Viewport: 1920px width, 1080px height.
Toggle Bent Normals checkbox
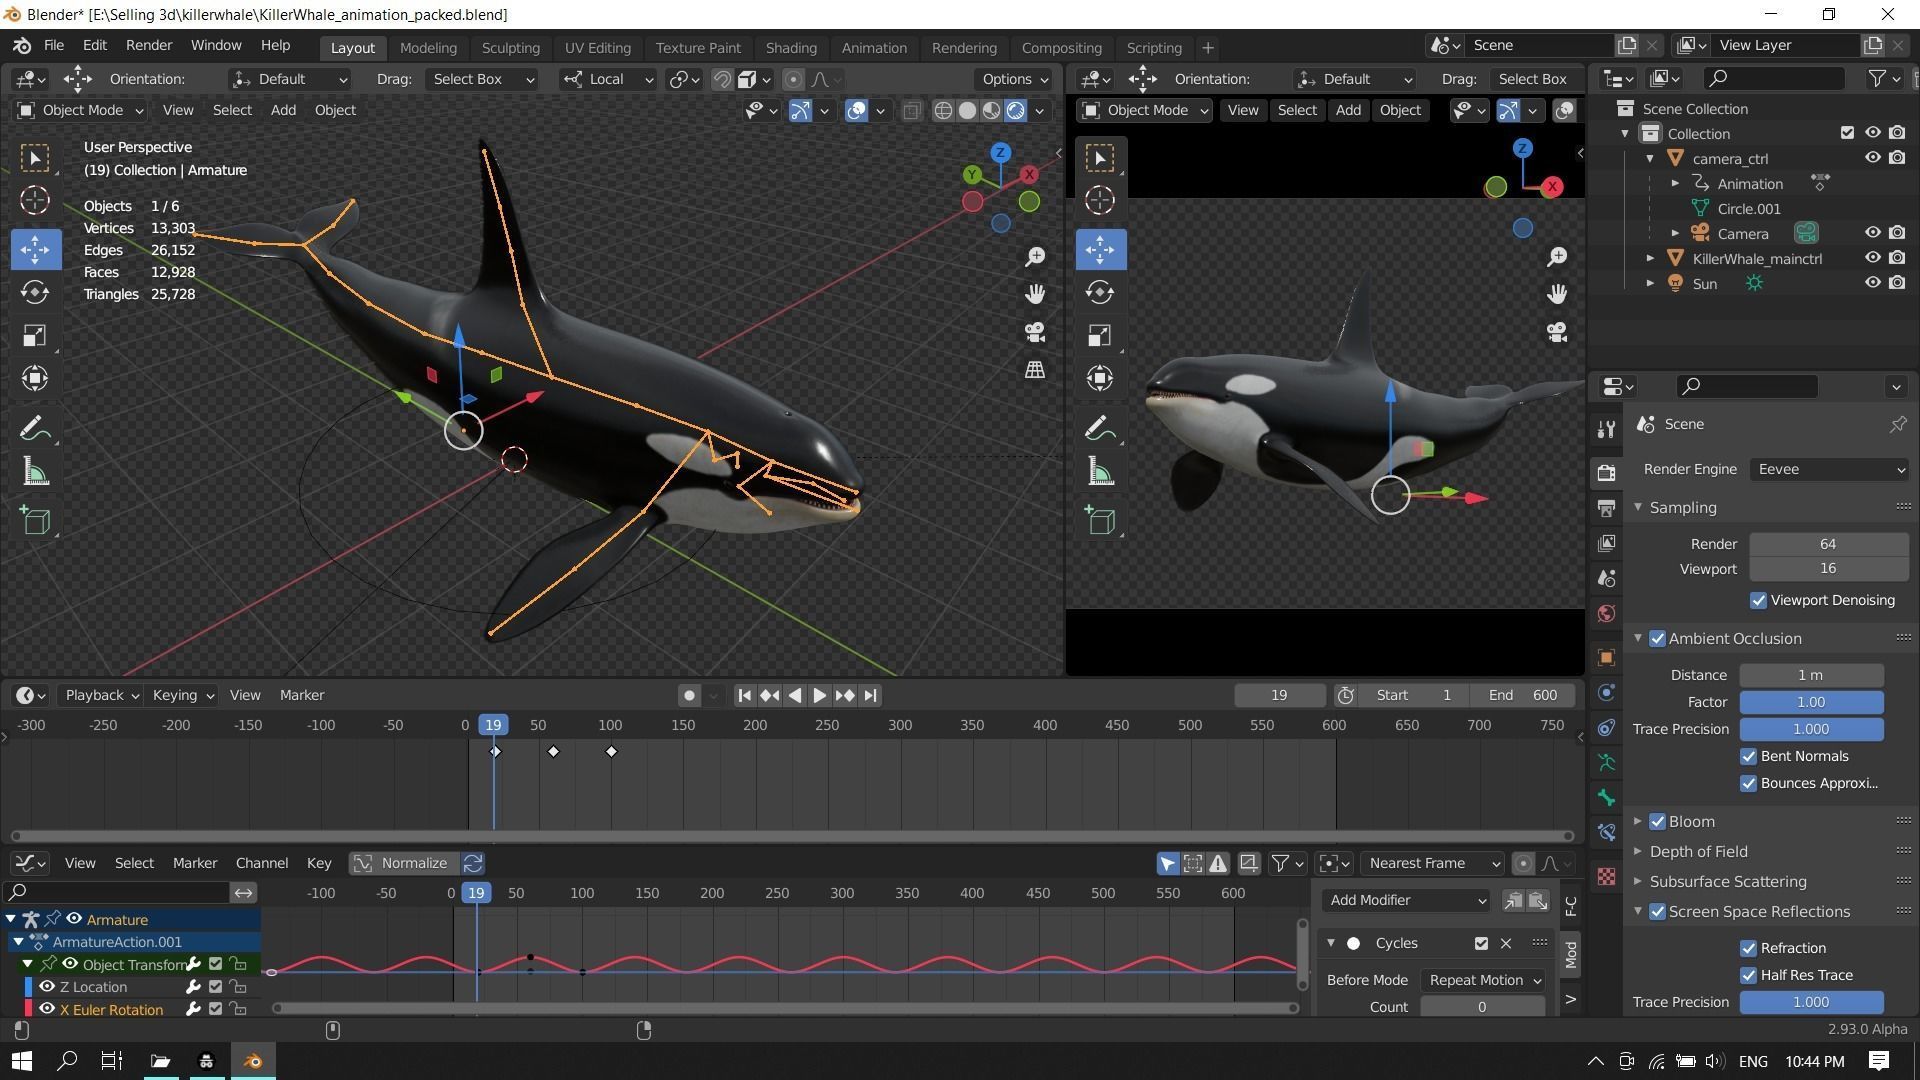(x=1748, y=757)
